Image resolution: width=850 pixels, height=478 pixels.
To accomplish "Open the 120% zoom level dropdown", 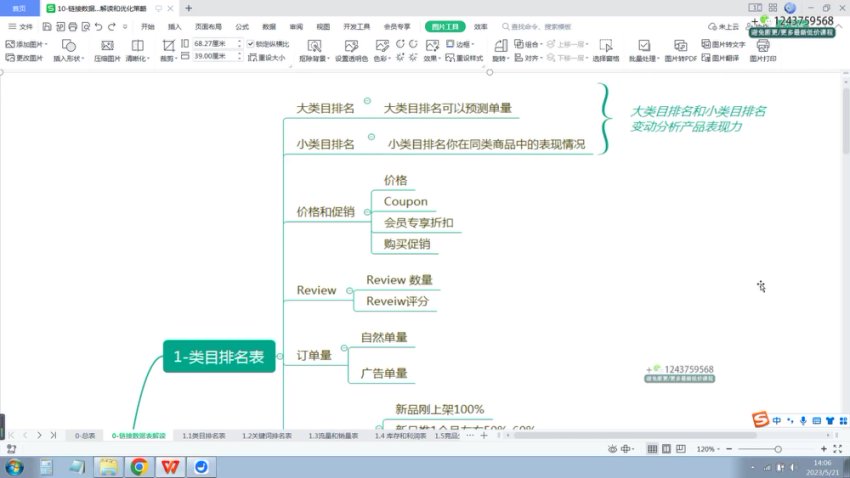I will 710,449.
